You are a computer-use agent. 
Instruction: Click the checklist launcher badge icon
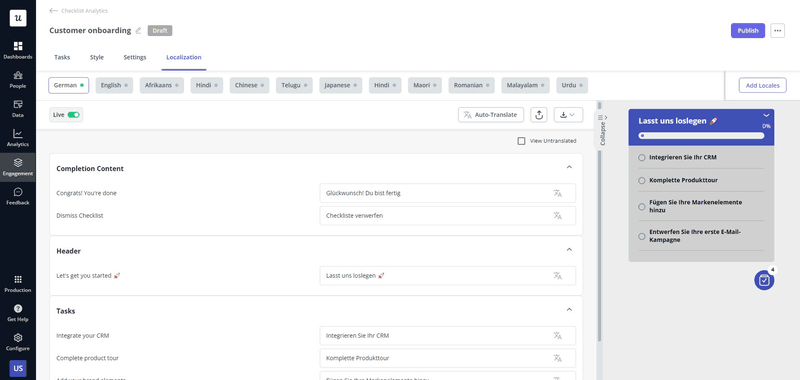pyautogui.click(x=764, y=280)
